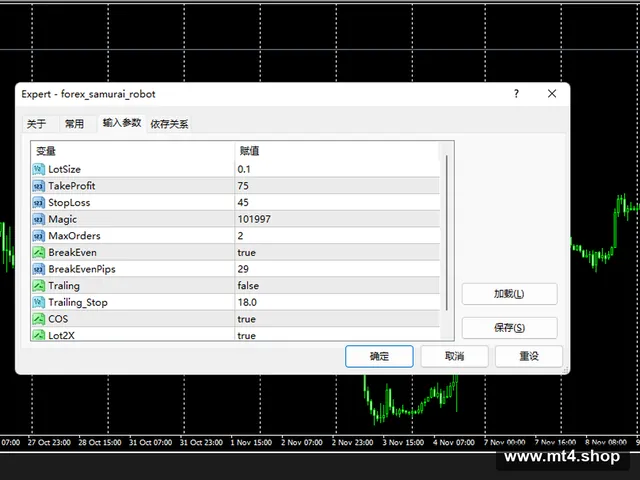The height and width of the screenshot is (480, 640).
Task: Select the Trailing_Stop value 18.0
Action: 247,302
